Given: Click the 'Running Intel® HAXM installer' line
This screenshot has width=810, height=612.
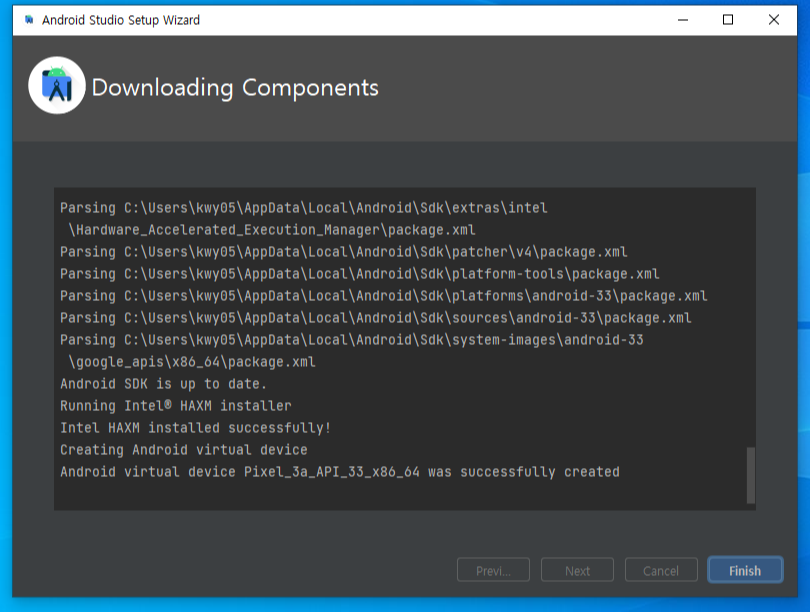Looking at the screenshot, I should (176, 406).
